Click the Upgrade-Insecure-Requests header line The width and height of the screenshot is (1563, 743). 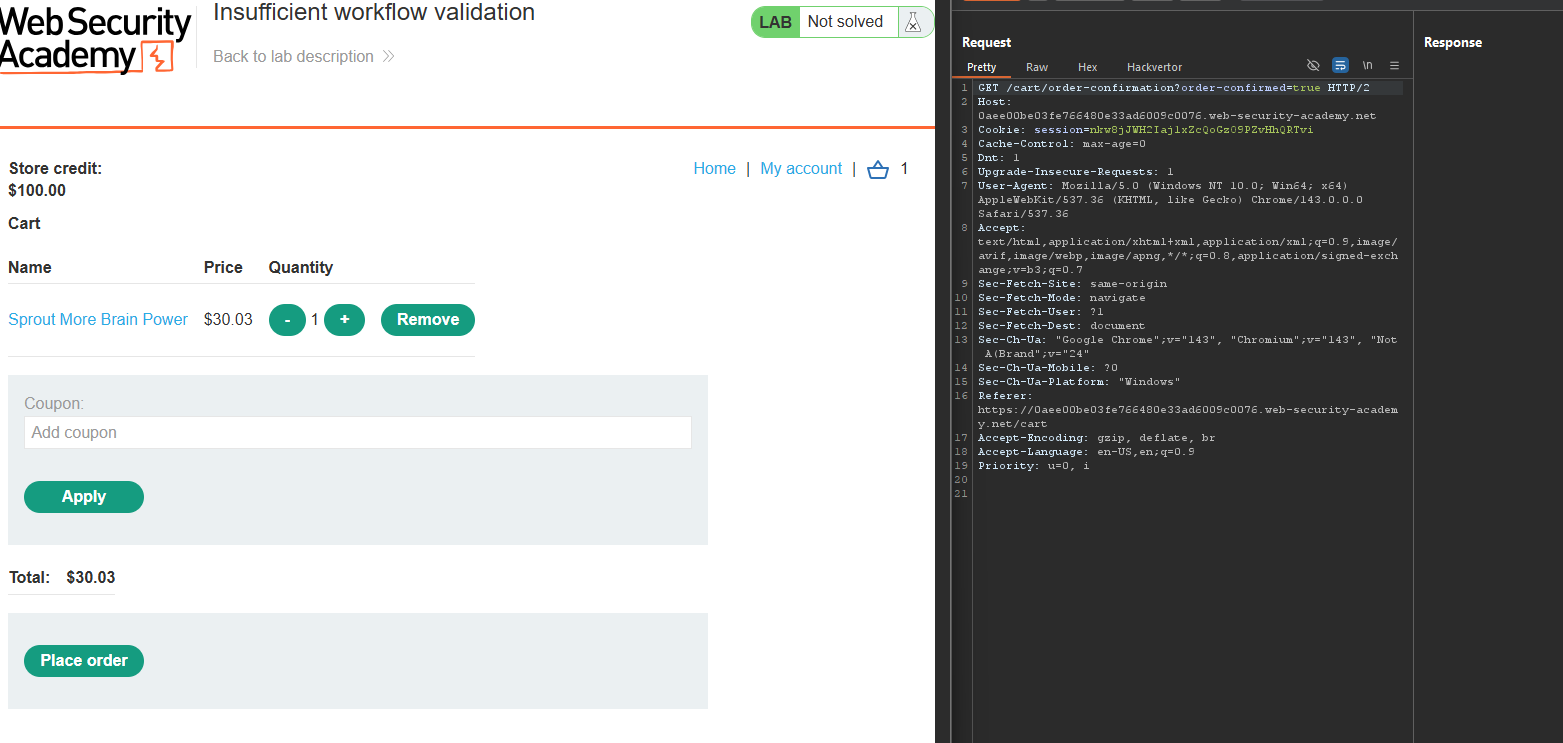point(1075,172)
